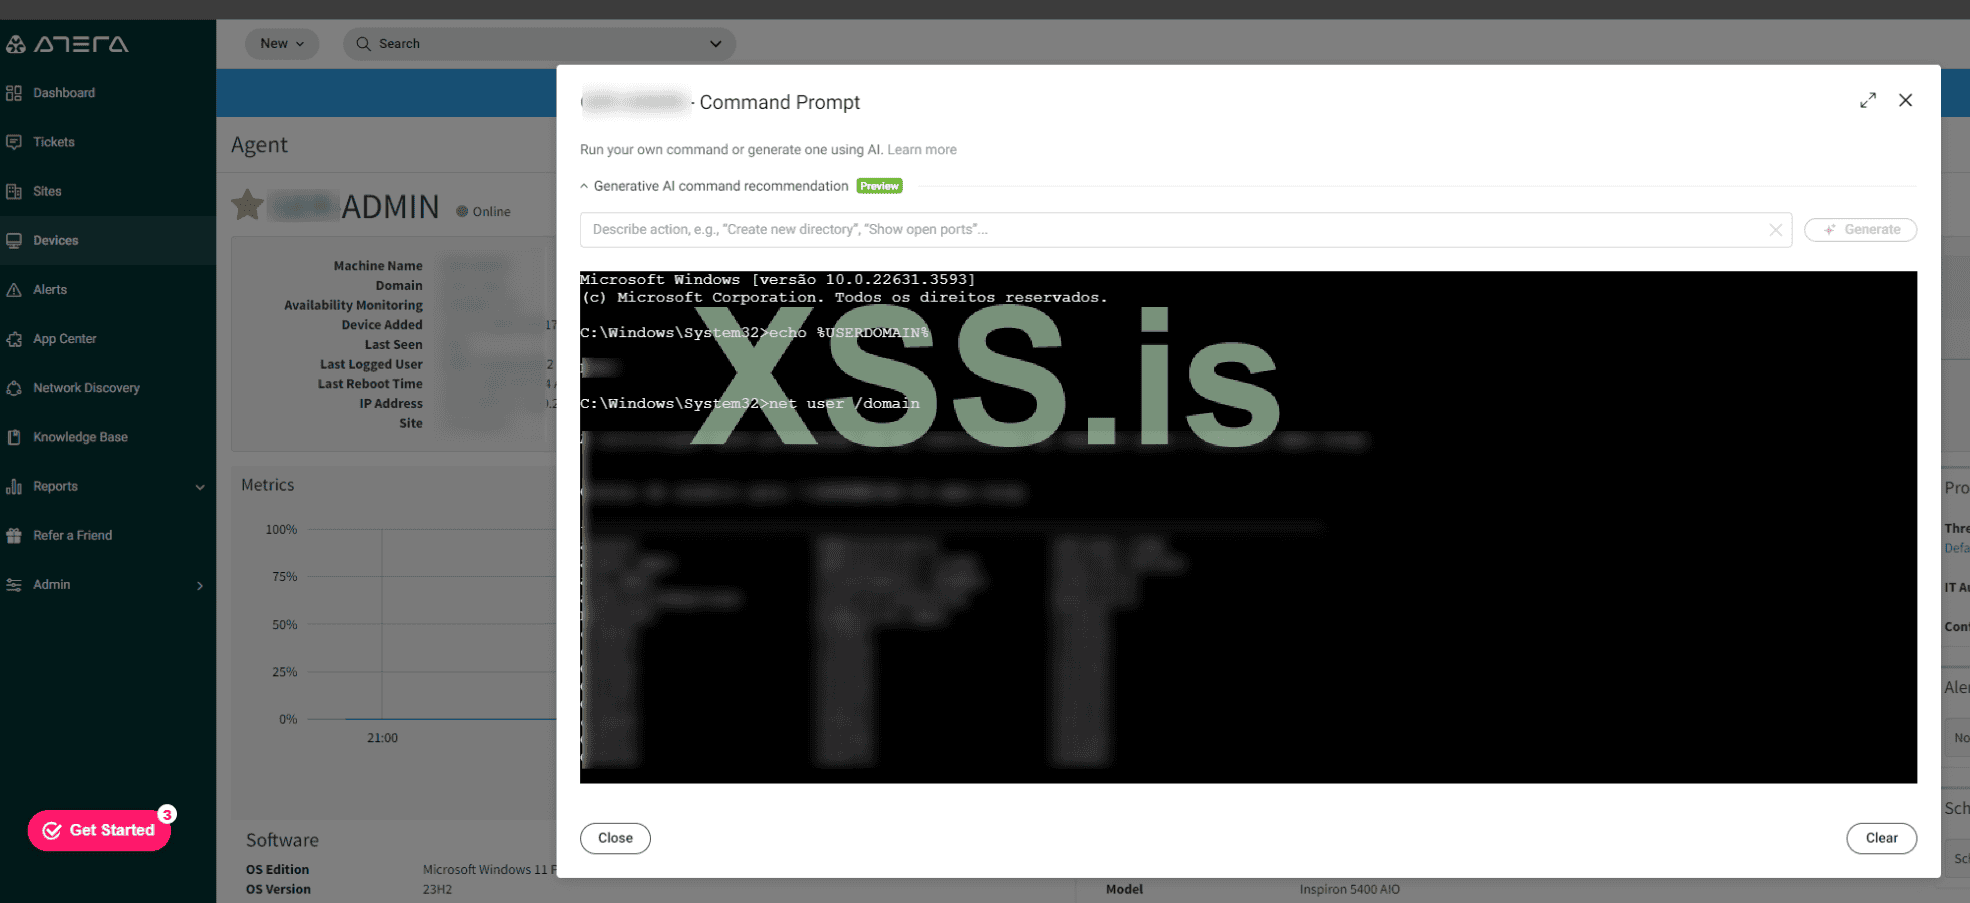Screen dimensions: 1970x903
Task: Select Devices in the sidebar
Action: point(108,240)
